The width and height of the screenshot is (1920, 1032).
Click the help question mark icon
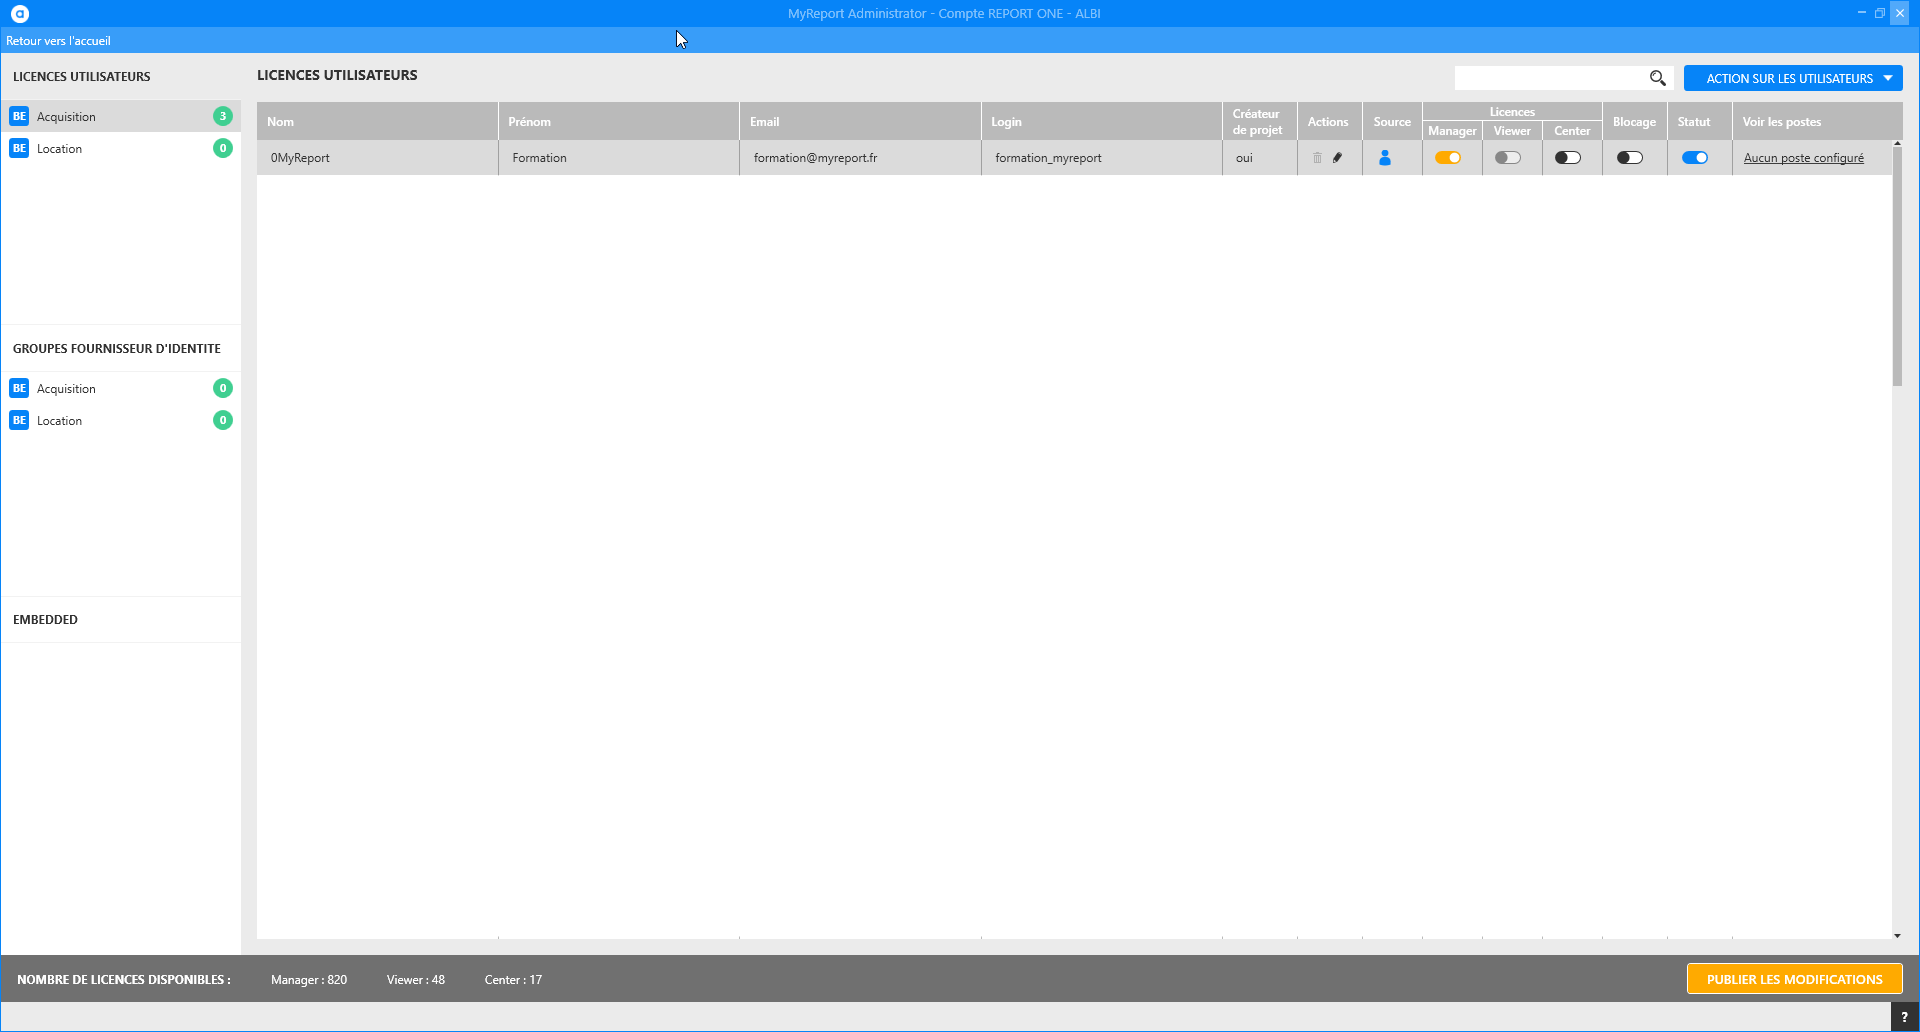pyautogui.click(x=1904, y=1017)
